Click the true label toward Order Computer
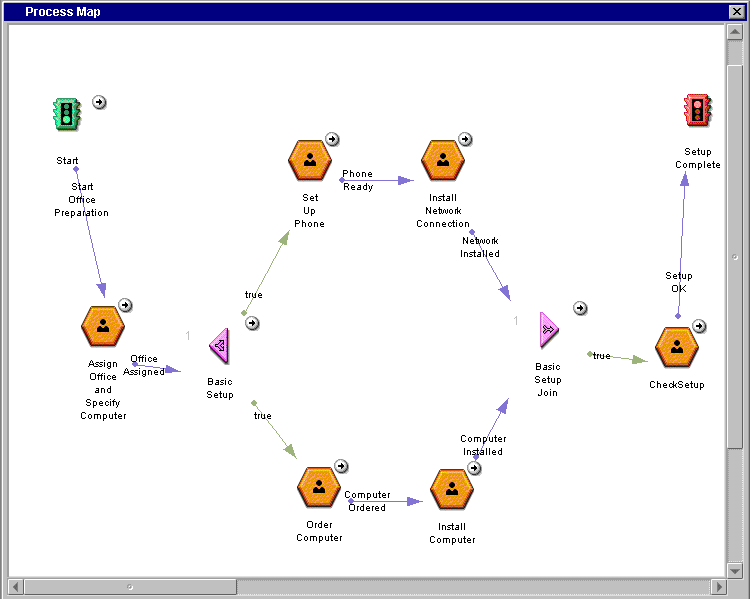750x599 pixels. pos(263,416)
